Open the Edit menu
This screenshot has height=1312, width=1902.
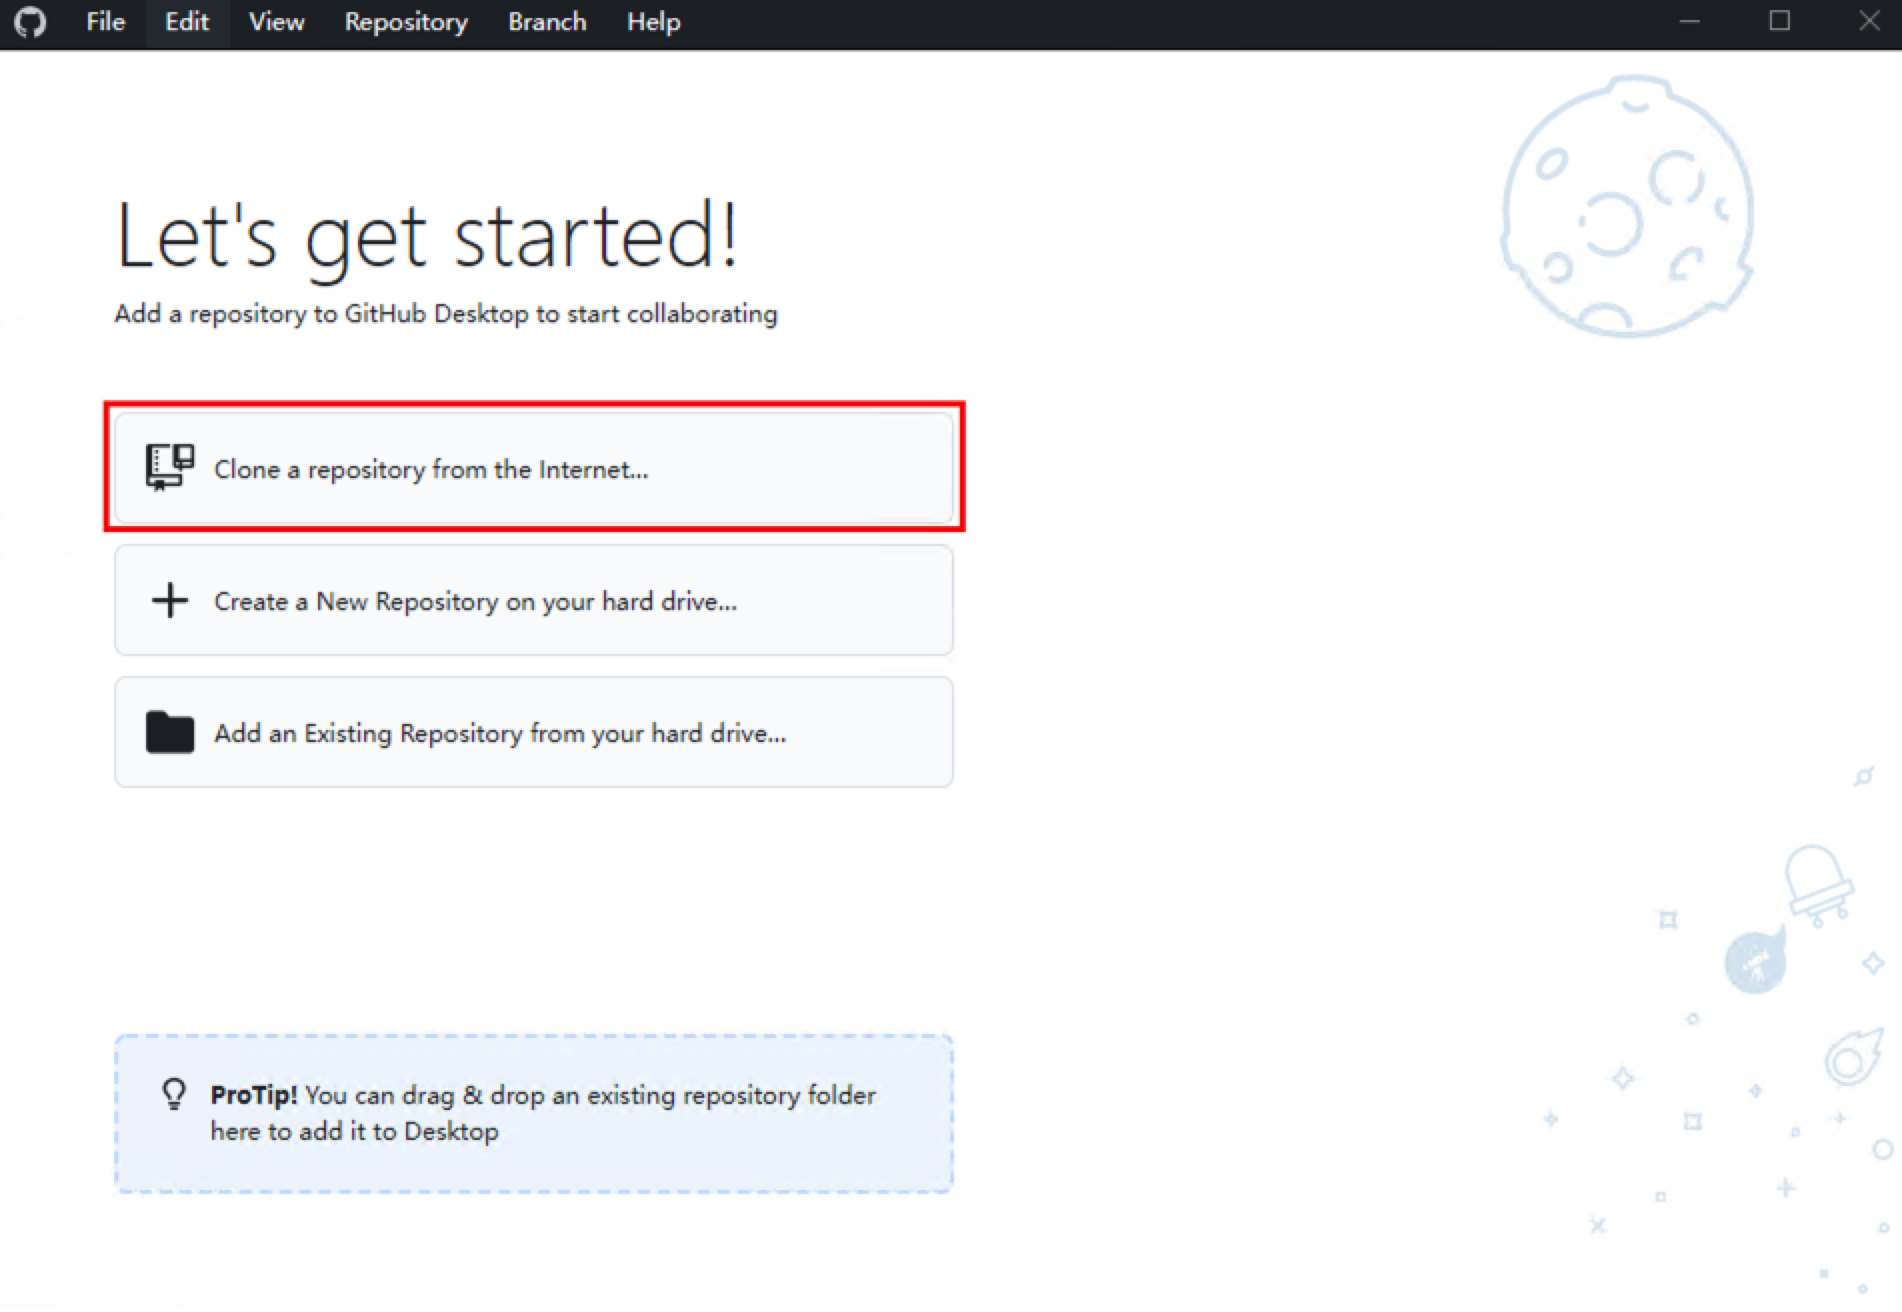[187, 22]
